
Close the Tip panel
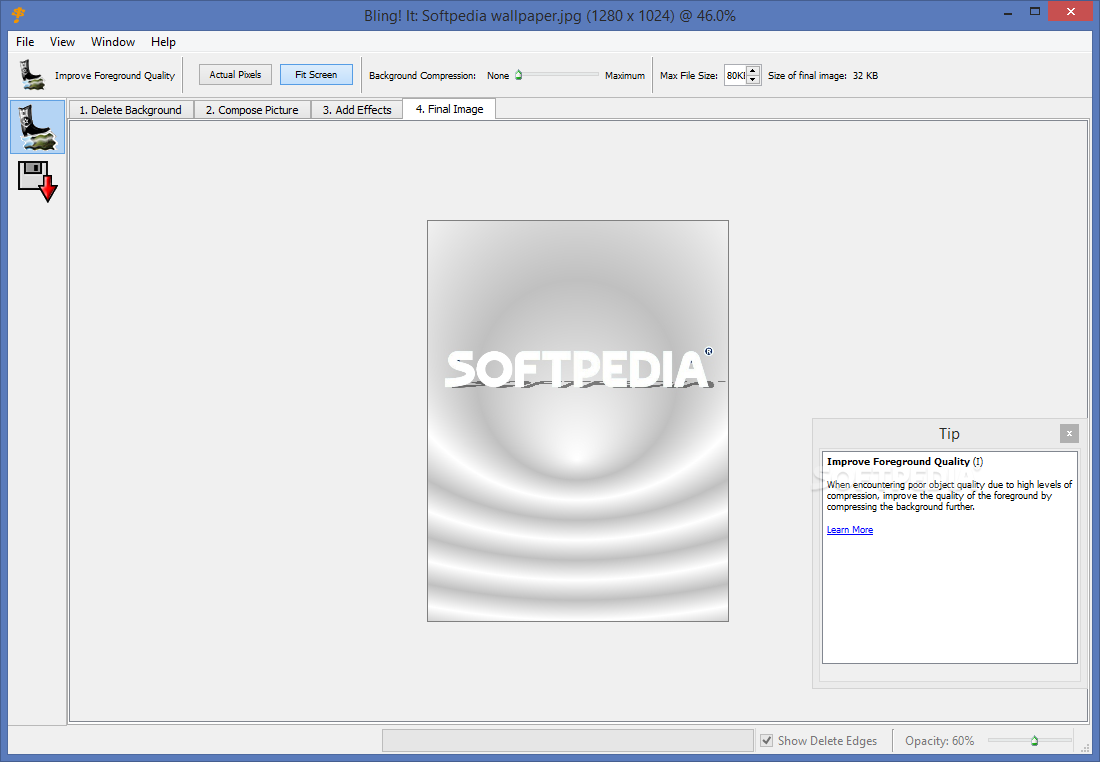pos(1068,434)
